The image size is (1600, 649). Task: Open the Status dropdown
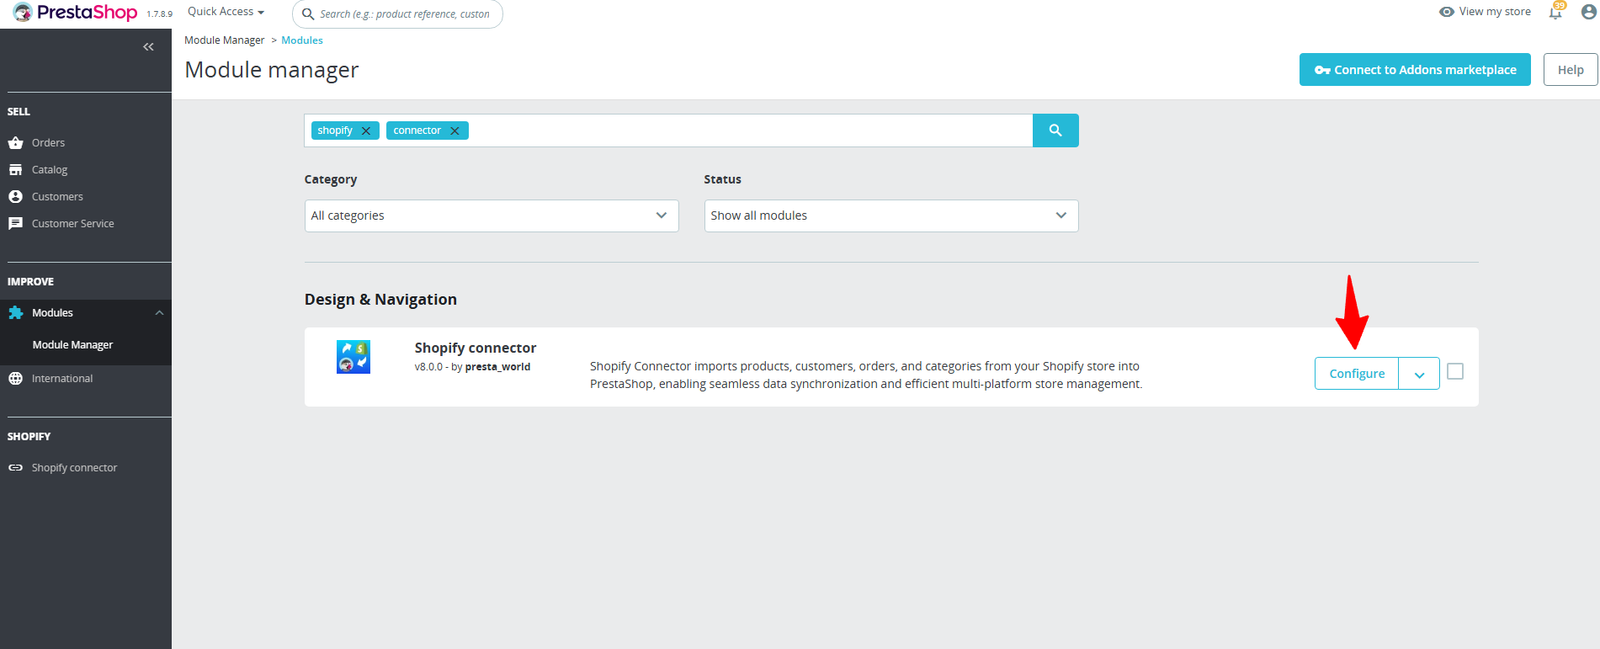coord(891,216)
